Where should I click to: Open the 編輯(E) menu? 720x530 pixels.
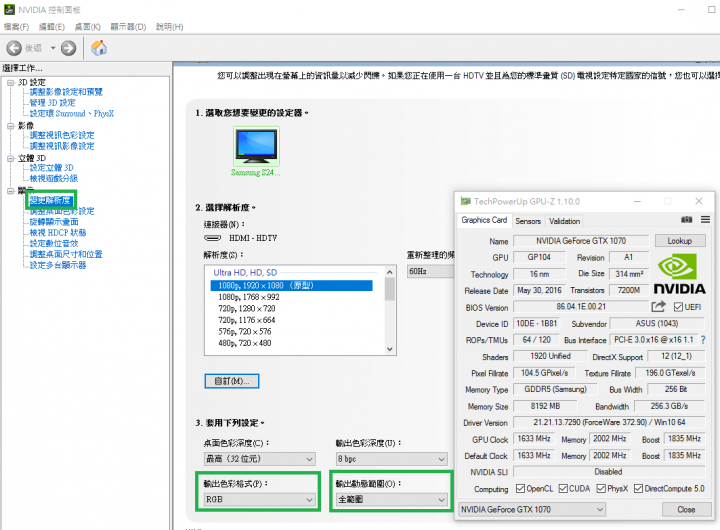click(52, 27)
